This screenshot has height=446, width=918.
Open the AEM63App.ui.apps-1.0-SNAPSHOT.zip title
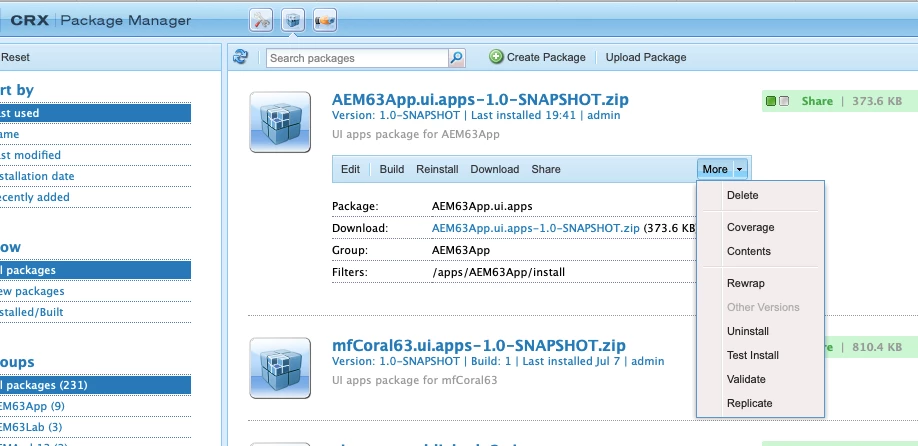(x=480, y=99)
